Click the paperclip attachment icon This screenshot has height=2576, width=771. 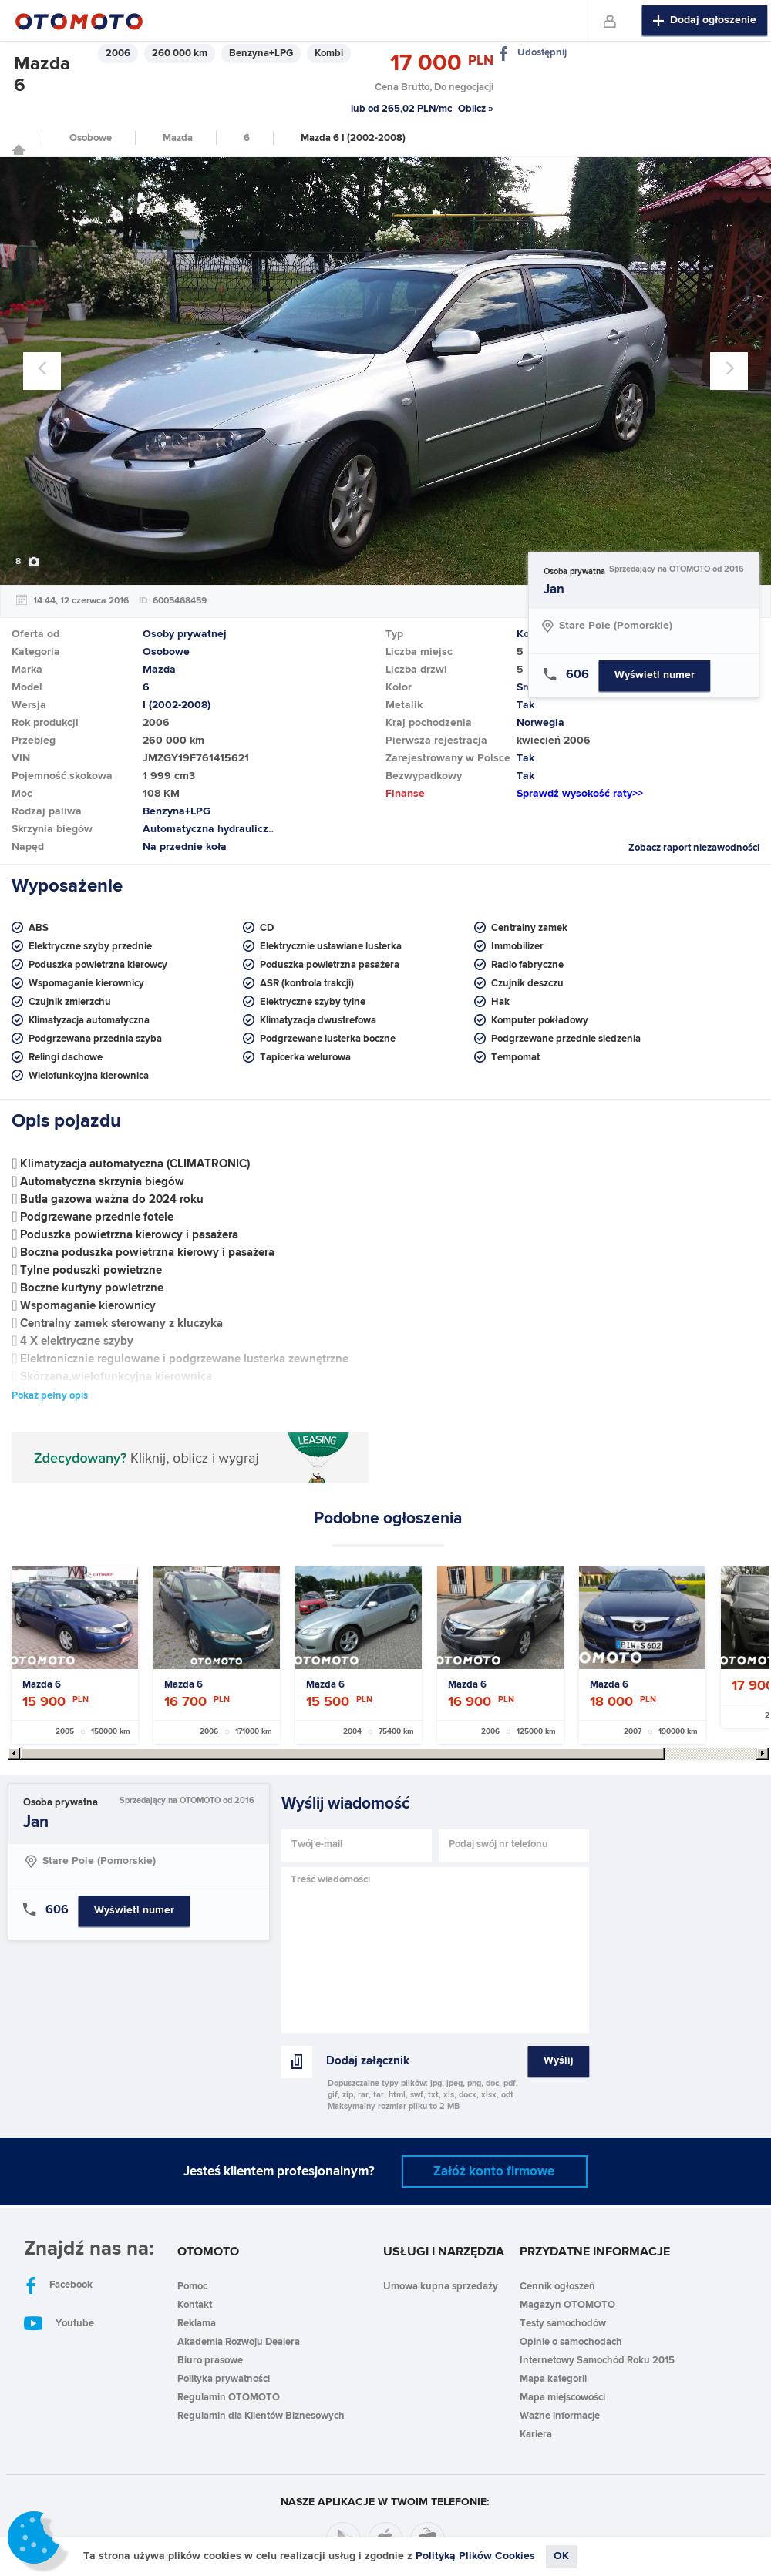point(296,2061)
